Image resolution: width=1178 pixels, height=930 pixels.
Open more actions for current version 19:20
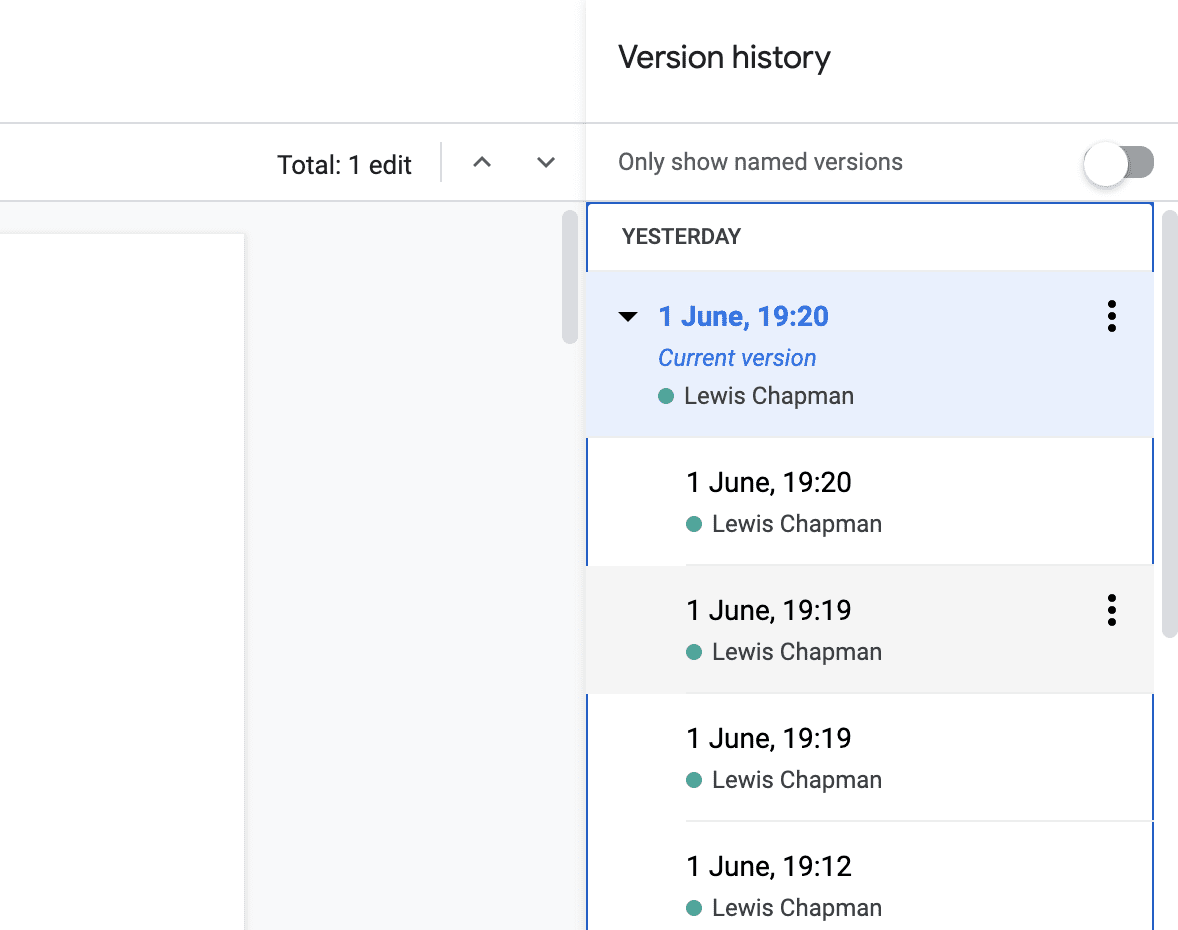1111,316
